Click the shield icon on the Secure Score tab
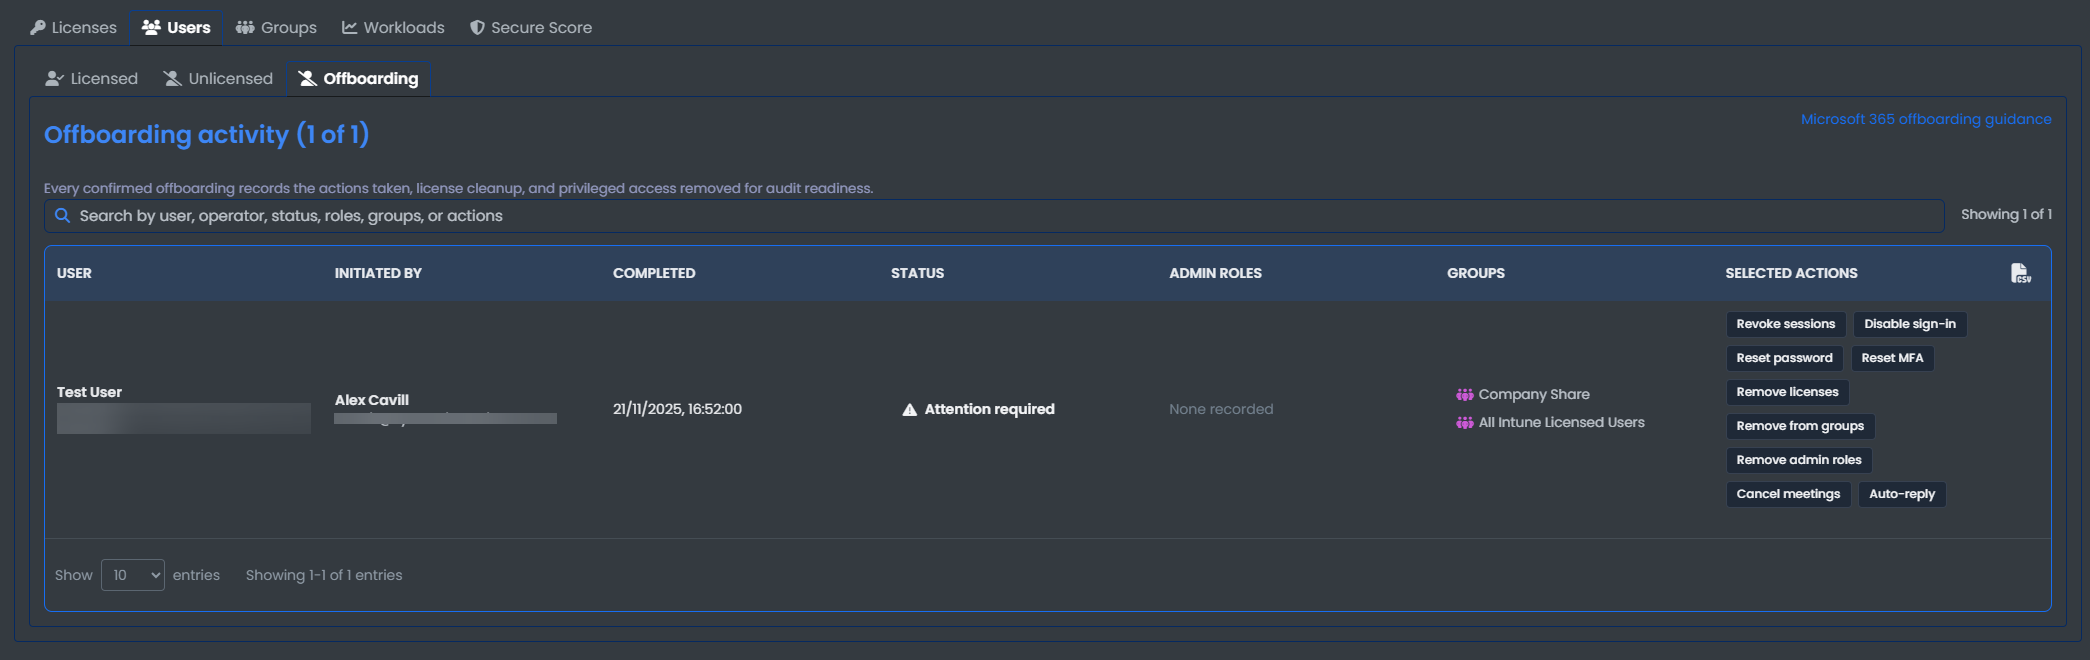2090x660 pixels. (477, 28)
